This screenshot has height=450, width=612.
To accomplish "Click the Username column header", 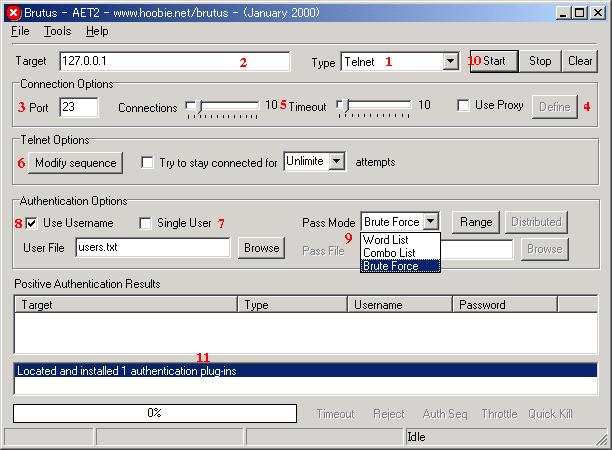I will click(x=400, y=304).
